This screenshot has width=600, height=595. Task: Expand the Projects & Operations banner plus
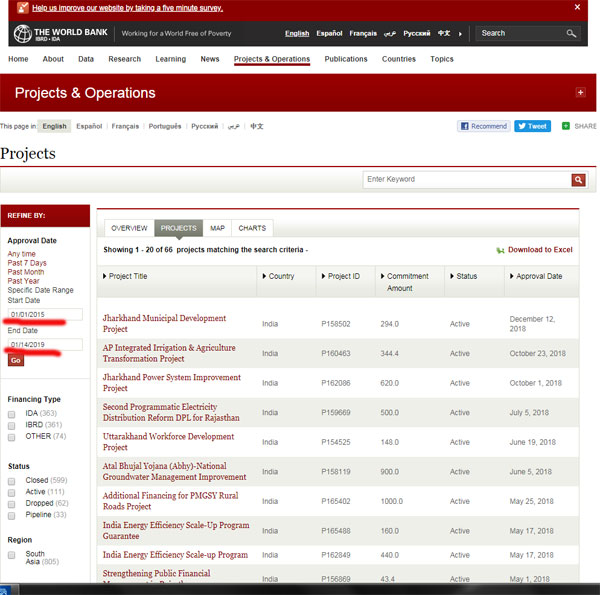coord(580,93)
